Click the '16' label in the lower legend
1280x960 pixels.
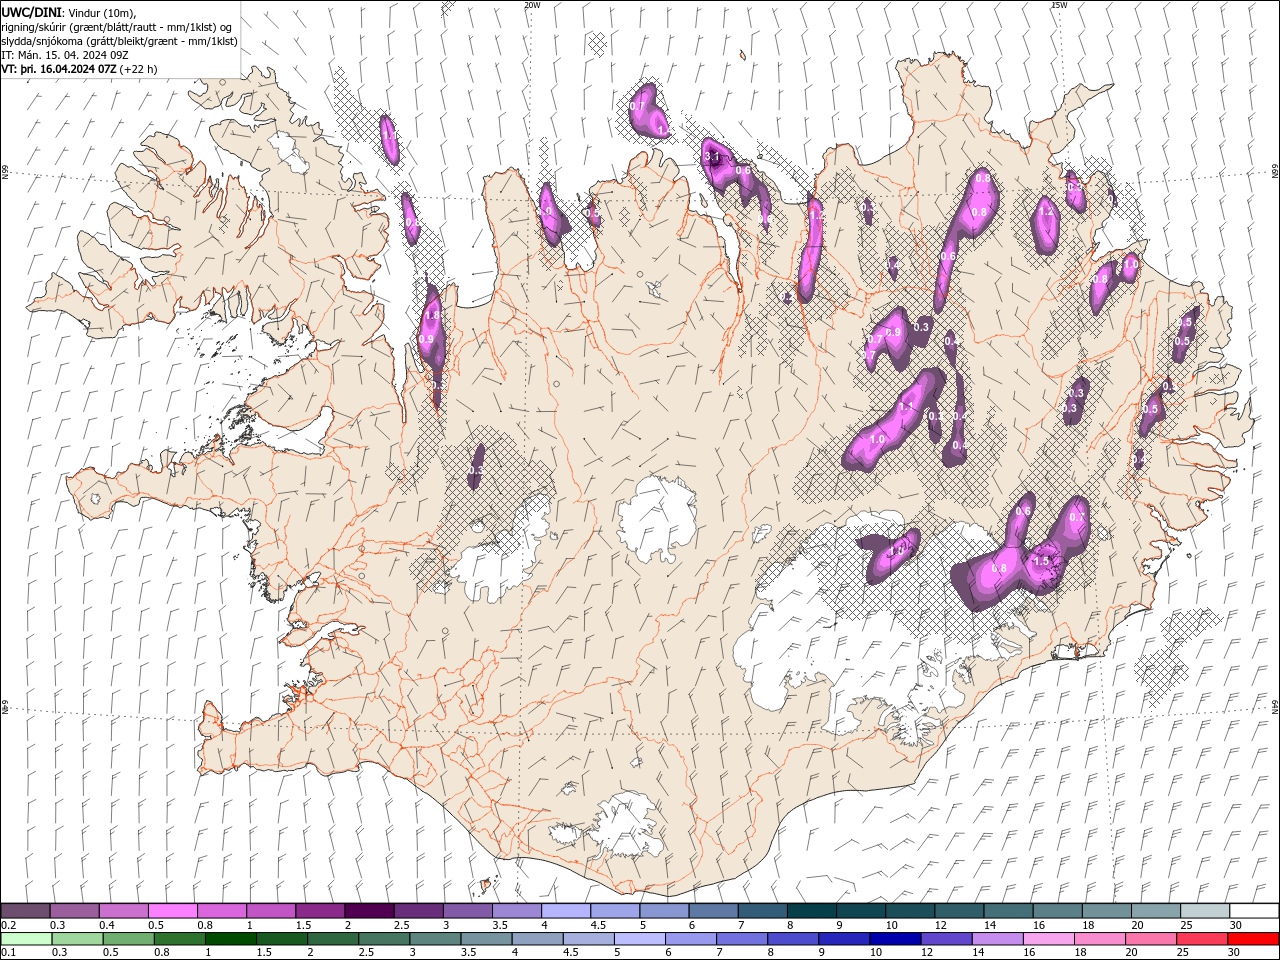click(1029, 952)
